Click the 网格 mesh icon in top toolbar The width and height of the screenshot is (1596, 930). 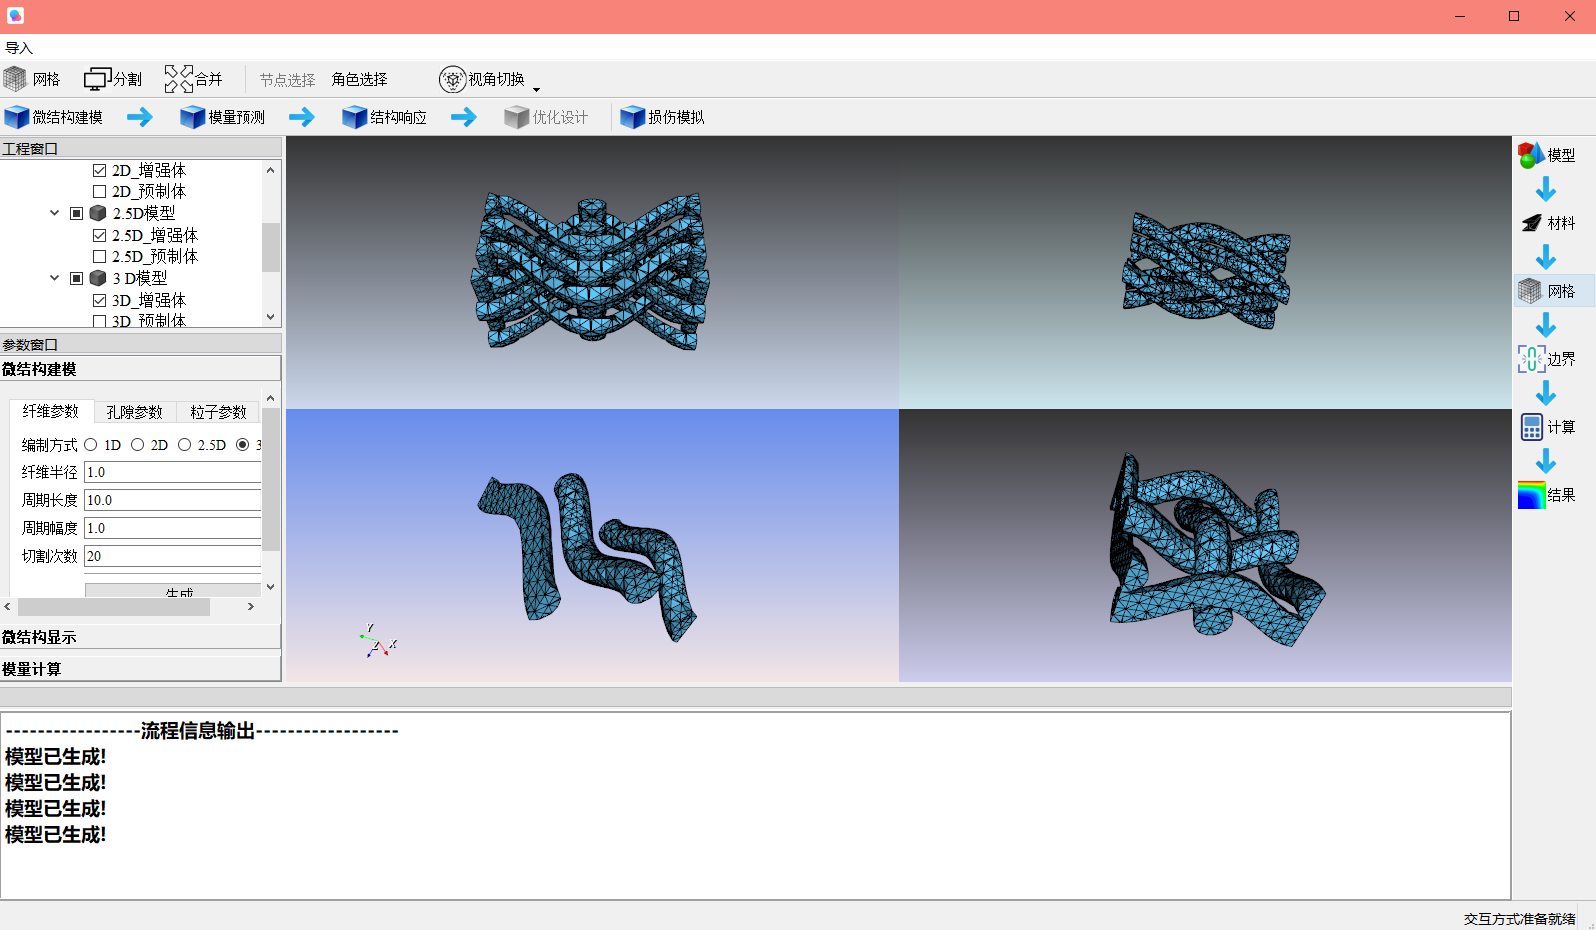(15, 79)
